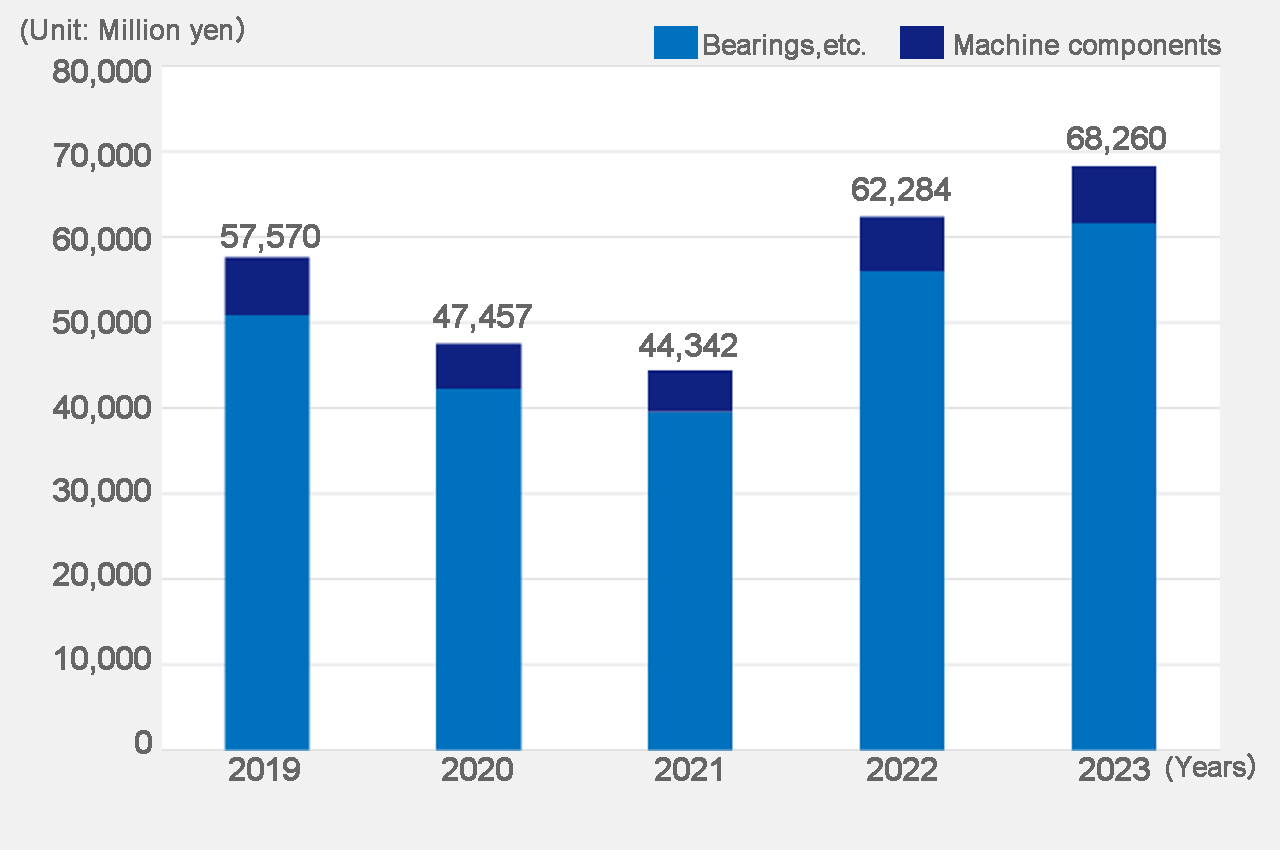Click the 2023 bearings bar segment
This screenshot has width=1280, height=850.
click(x=1114, y=486)
